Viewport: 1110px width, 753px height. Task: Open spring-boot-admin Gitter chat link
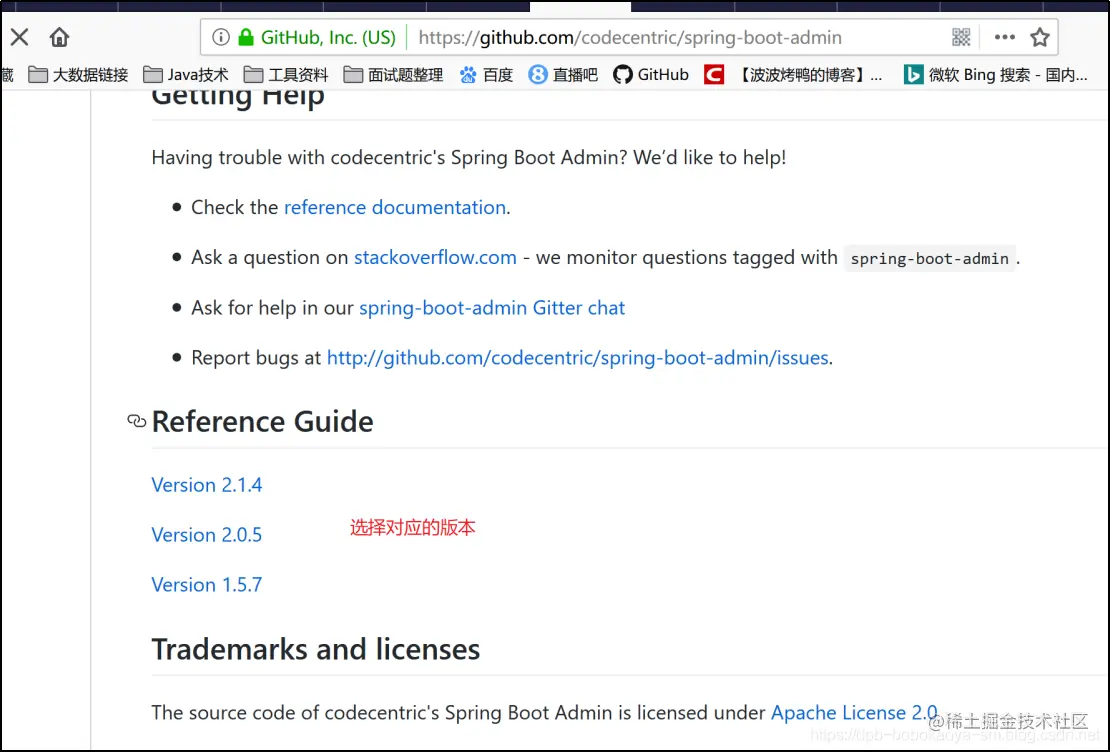(492, 308)
